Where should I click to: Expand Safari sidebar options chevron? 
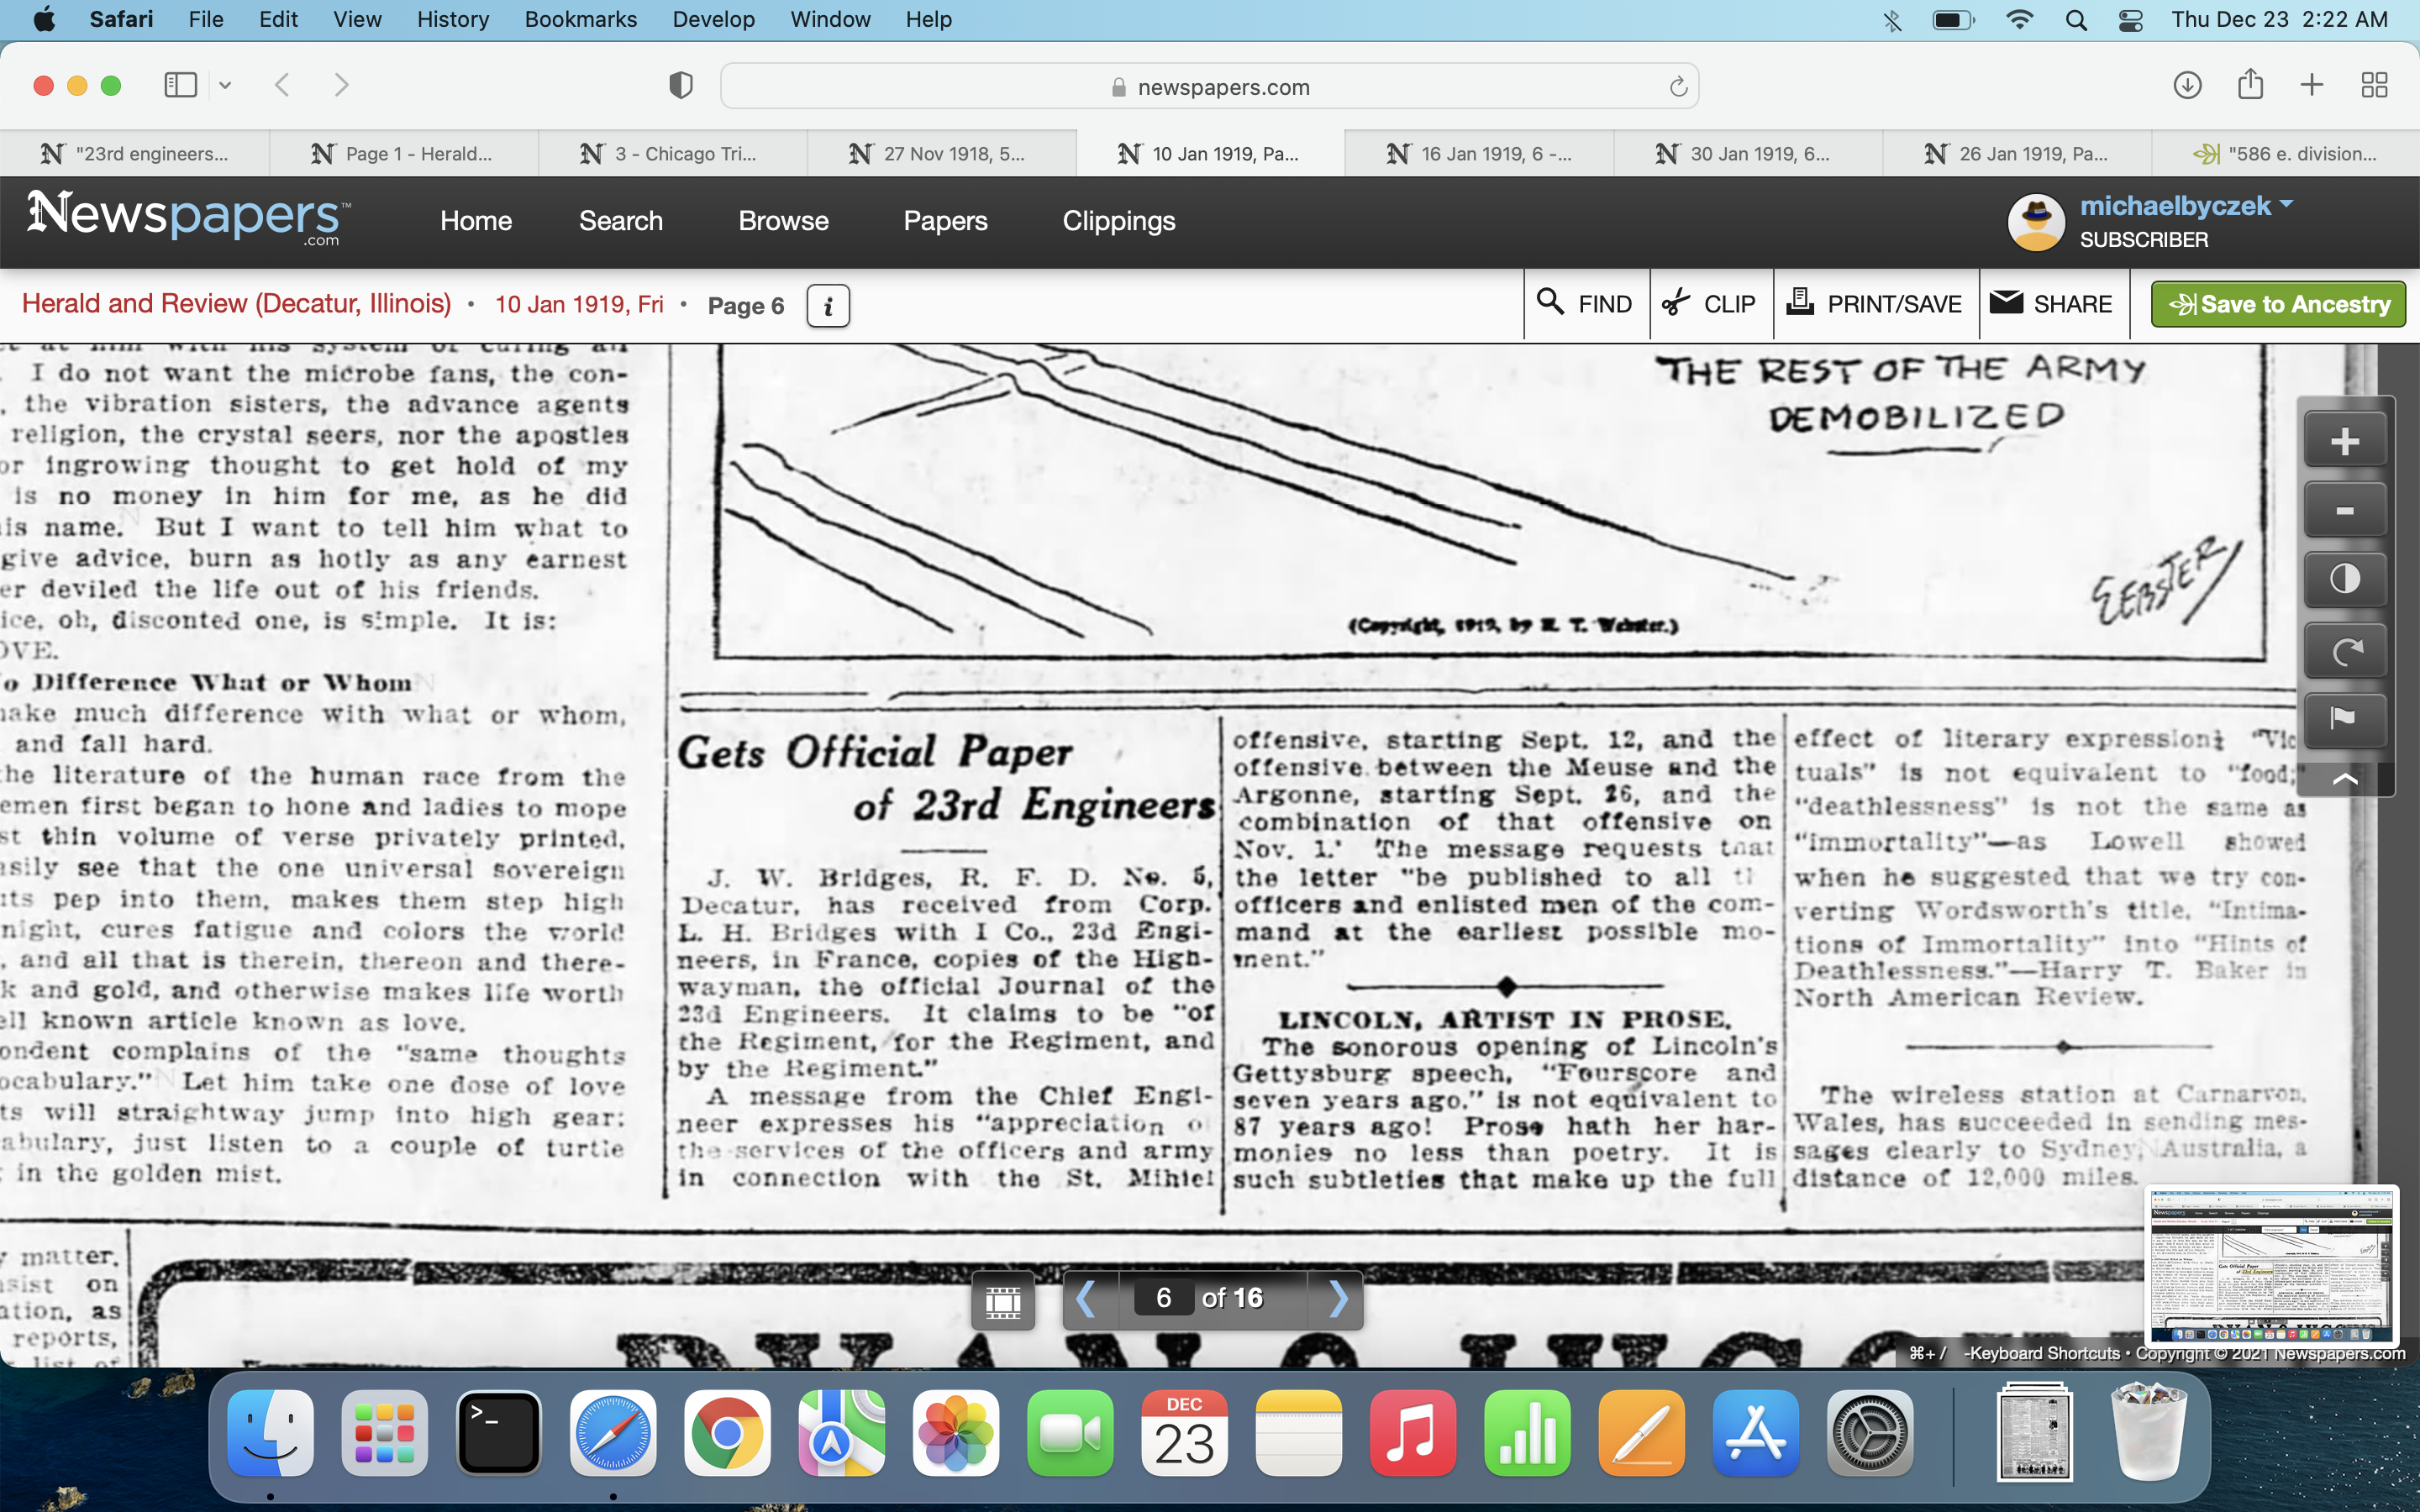tap(225, 86)
